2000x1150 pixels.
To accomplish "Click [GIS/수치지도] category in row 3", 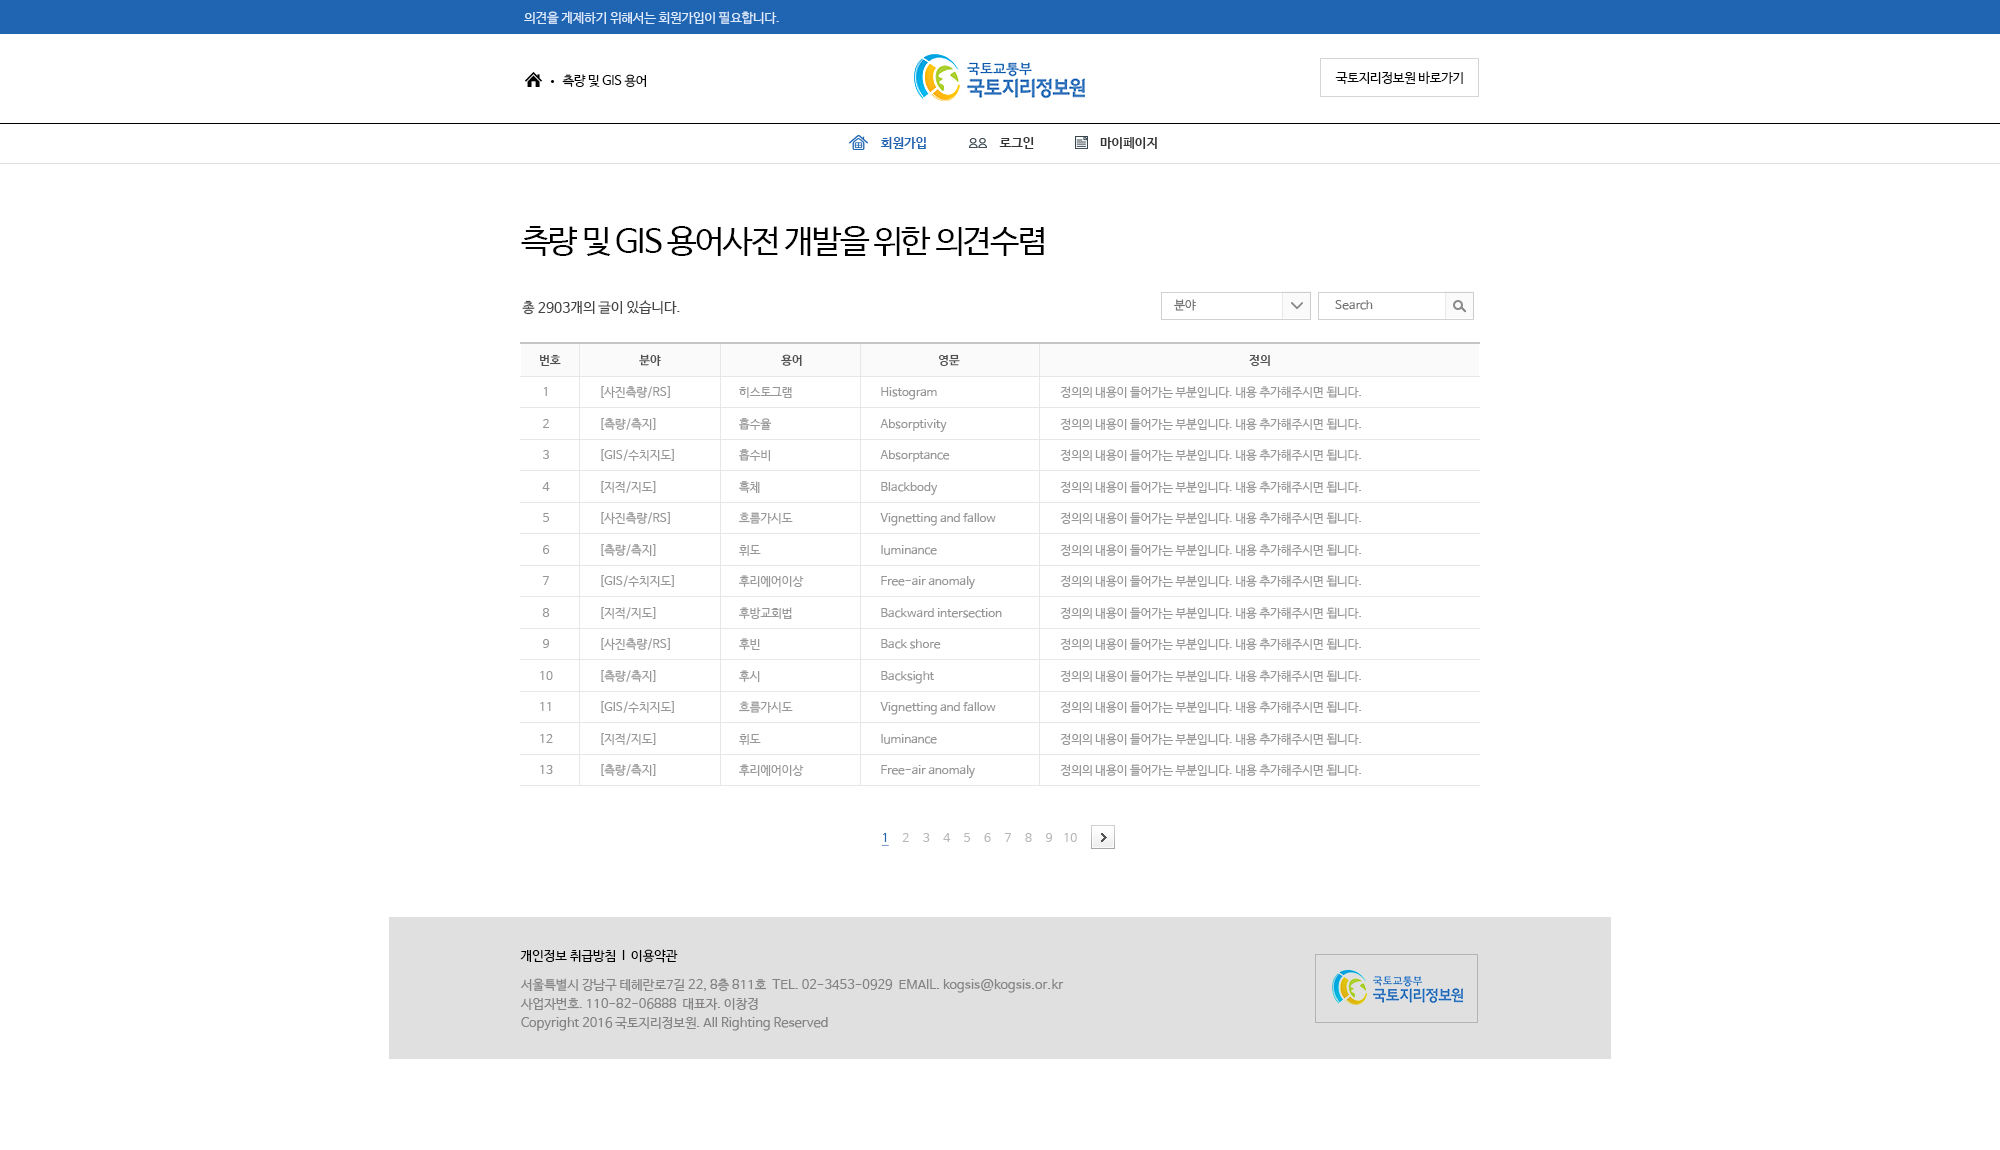I will click(x=637, y=455).
